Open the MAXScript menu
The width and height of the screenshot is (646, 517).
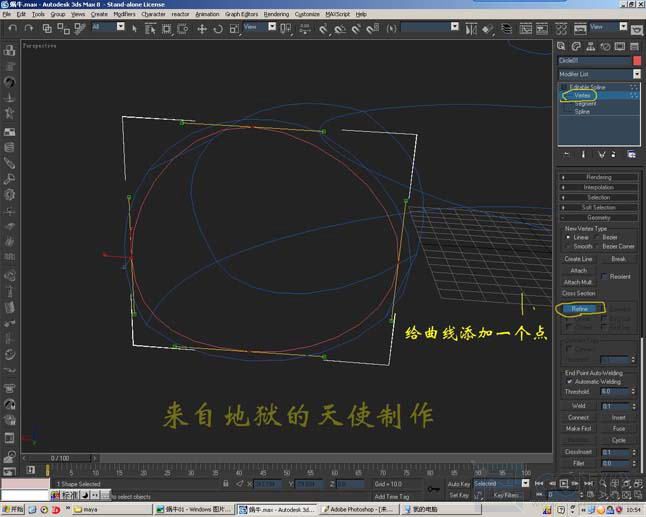(x=337, y=14)
